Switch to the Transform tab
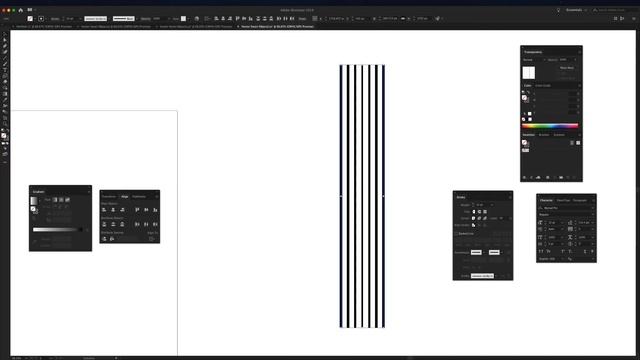 (109, 196)
